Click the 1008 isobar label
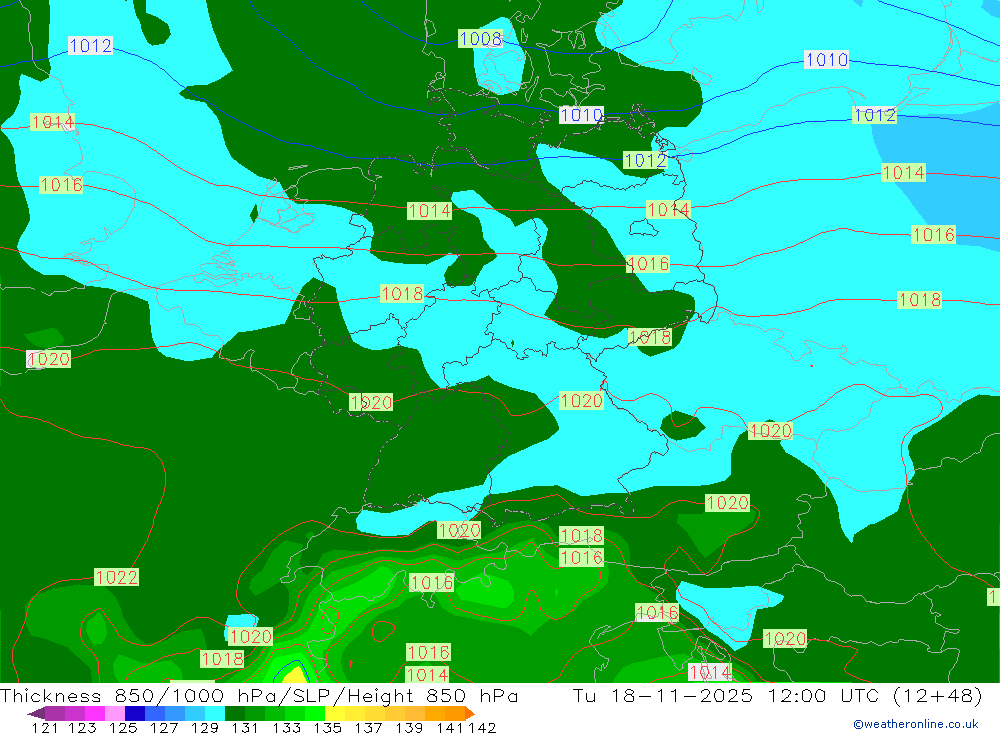The height and width of the screenshot is (733, 1000). (480, 39)
